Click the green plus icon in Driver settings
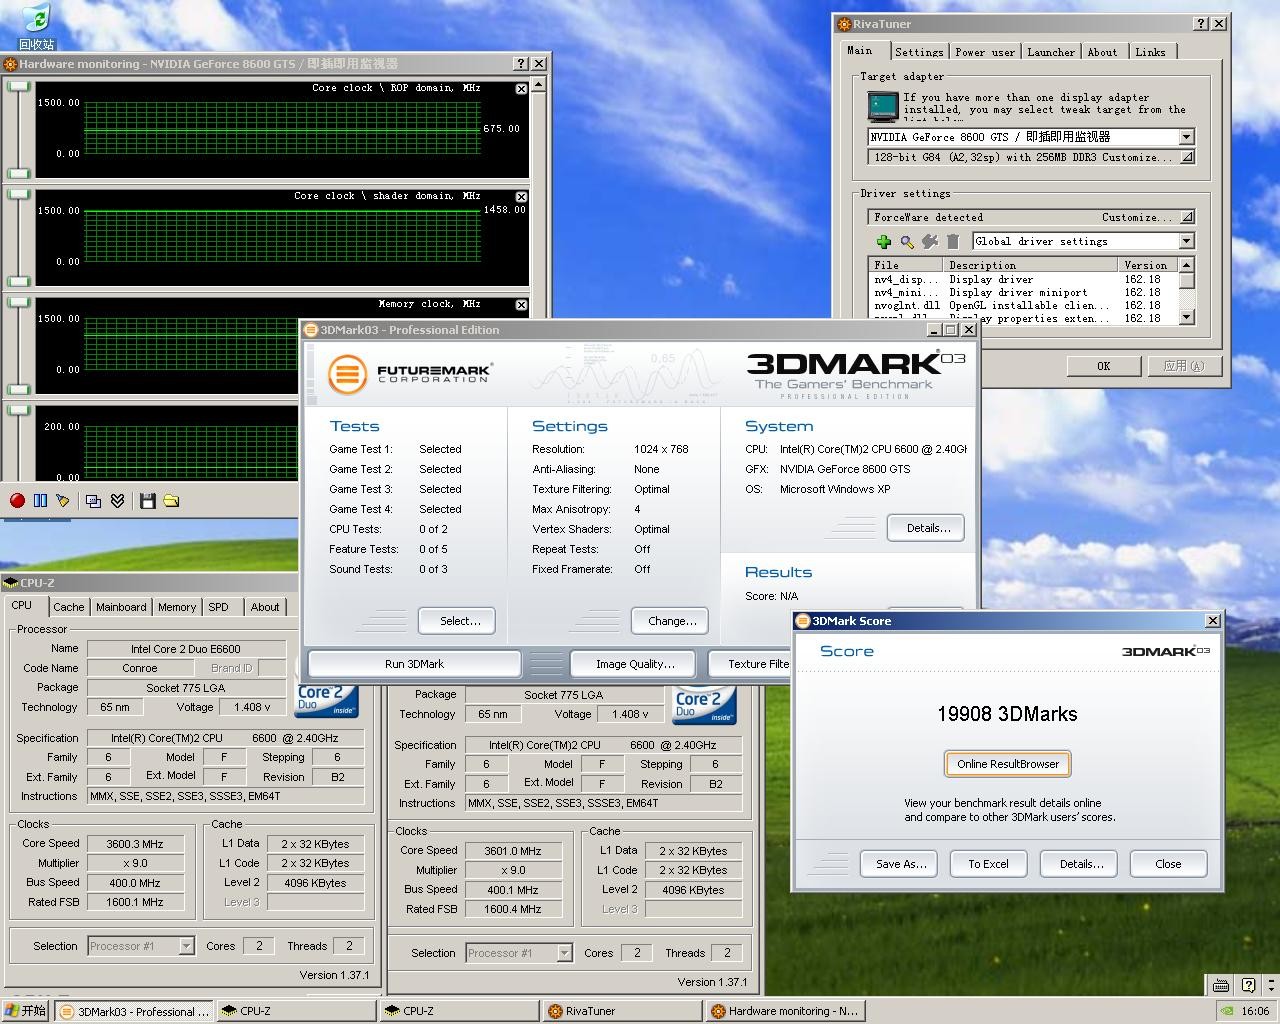Image resolution: width=1280 pixels, height=1024 pixels. (883, 241)
